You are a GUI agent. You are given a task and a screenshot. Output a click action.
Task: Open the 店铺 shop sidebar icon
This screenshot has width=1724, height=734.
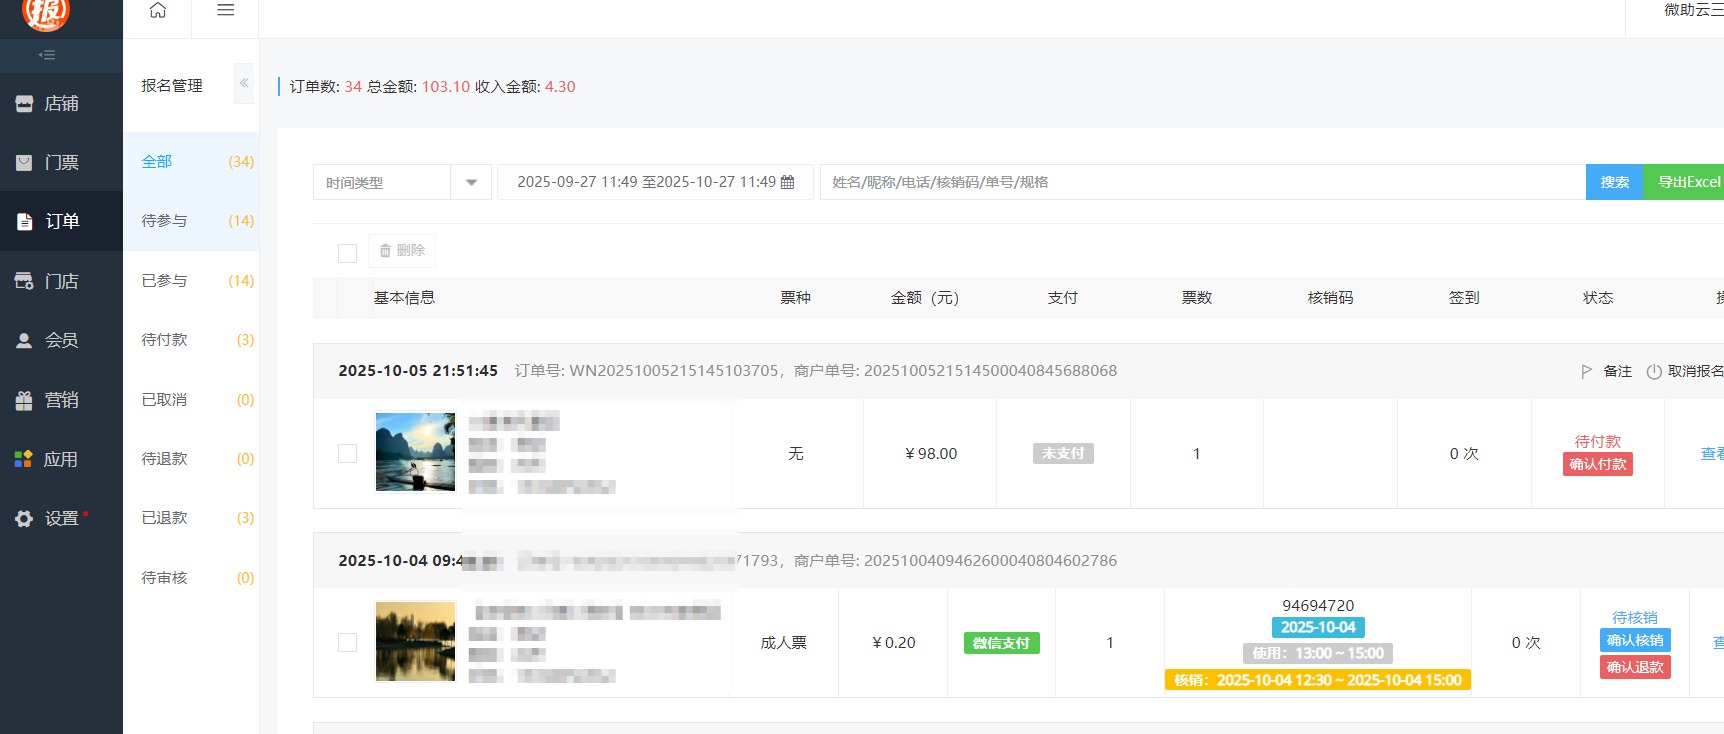[x=24, y=104]
